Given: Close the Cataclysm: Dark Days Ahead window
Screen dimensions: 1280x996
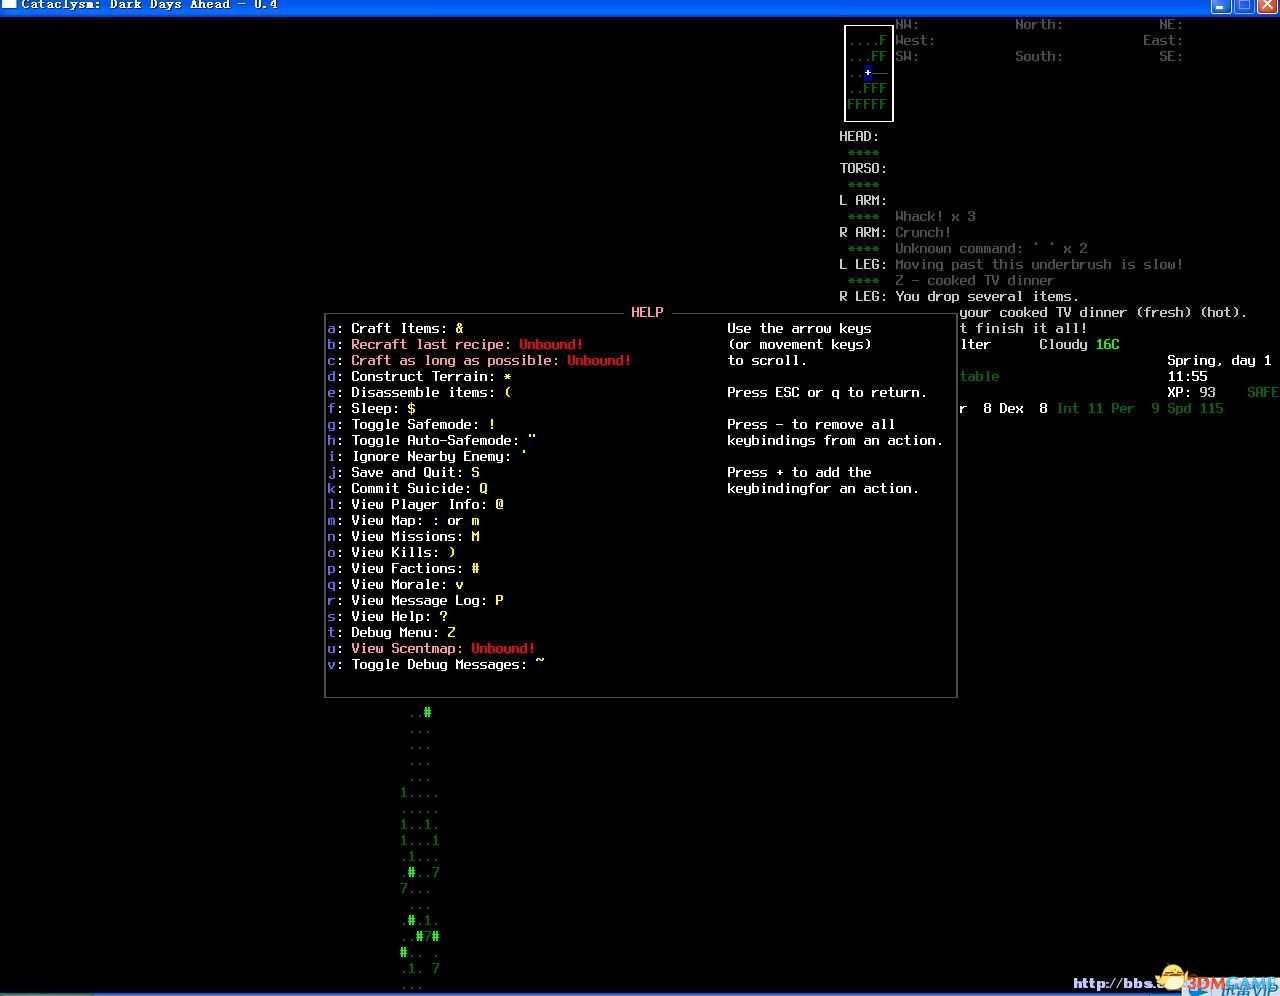Looking at the screenshot, I should pyautogui.click(x=1267, y=5).
